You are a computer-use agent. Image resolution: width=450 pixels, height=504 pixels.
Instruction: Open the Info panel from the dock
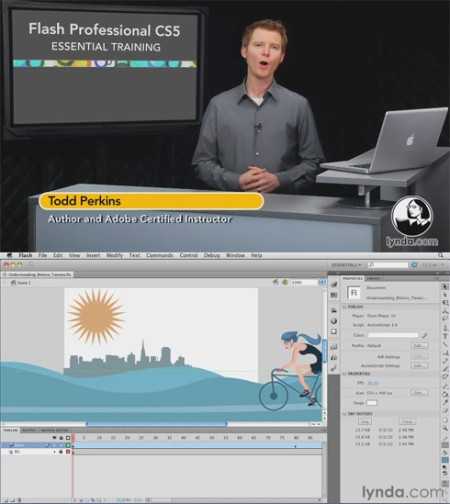point(334,321)
